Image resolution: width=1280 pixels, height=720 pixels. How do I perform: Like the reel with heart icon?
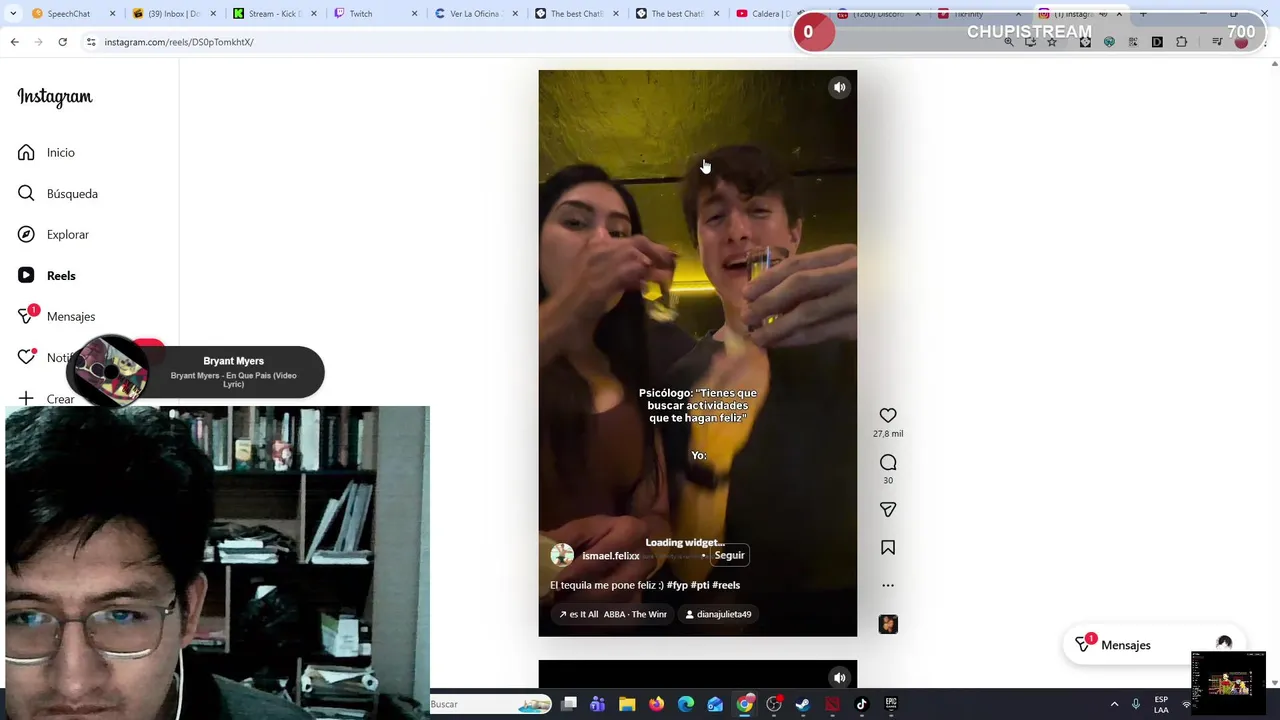tap(888, 415)
